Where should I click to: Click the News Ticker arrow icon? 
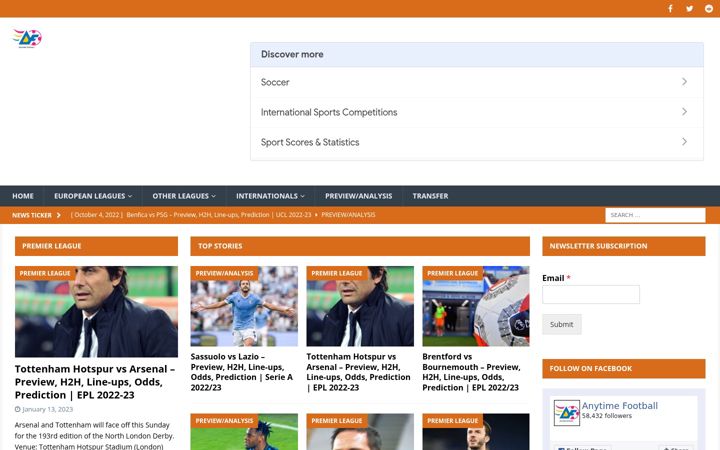click(x=58, y=215)
